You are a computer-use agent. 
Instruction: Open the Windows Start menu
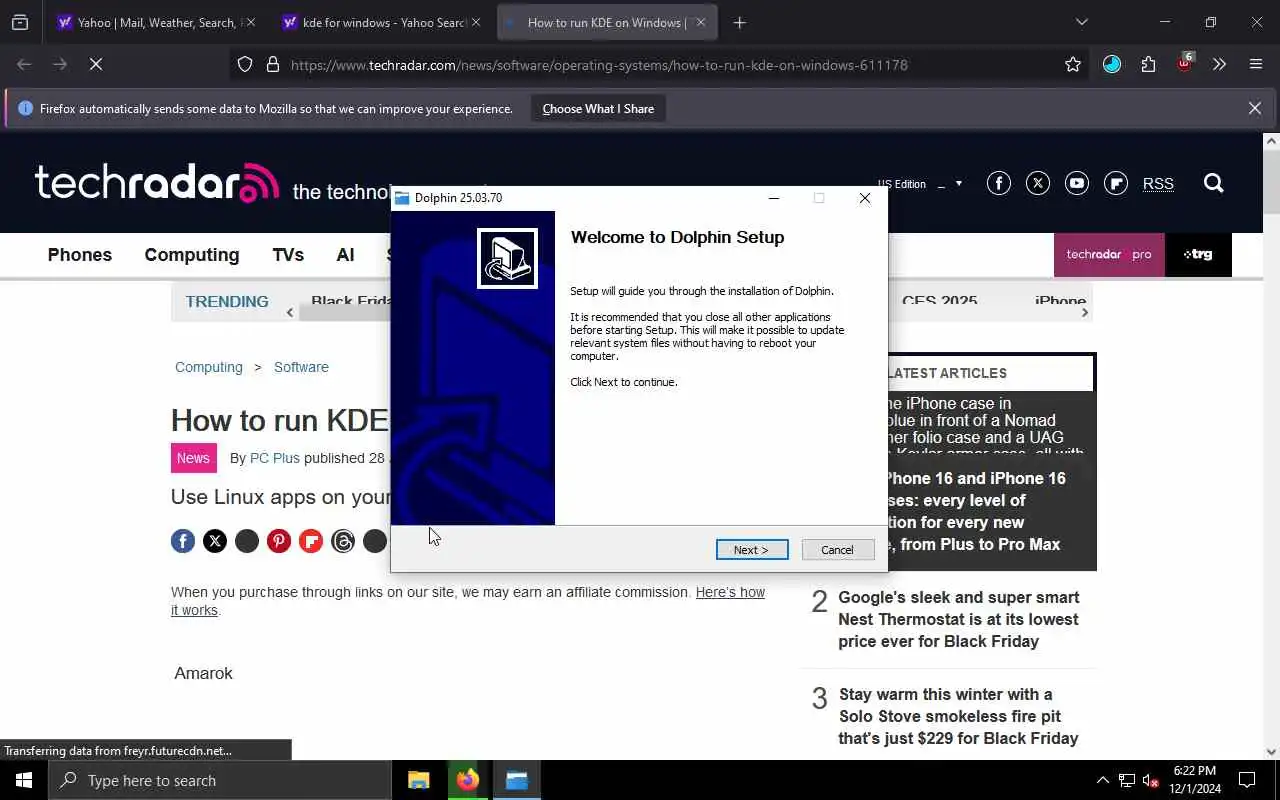pos(24,780)
